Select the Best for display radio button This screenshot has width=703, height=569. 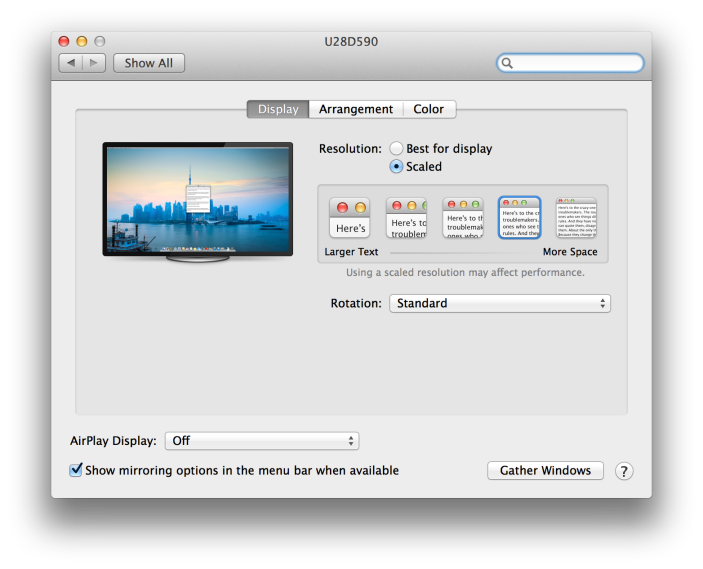[397, 149]
